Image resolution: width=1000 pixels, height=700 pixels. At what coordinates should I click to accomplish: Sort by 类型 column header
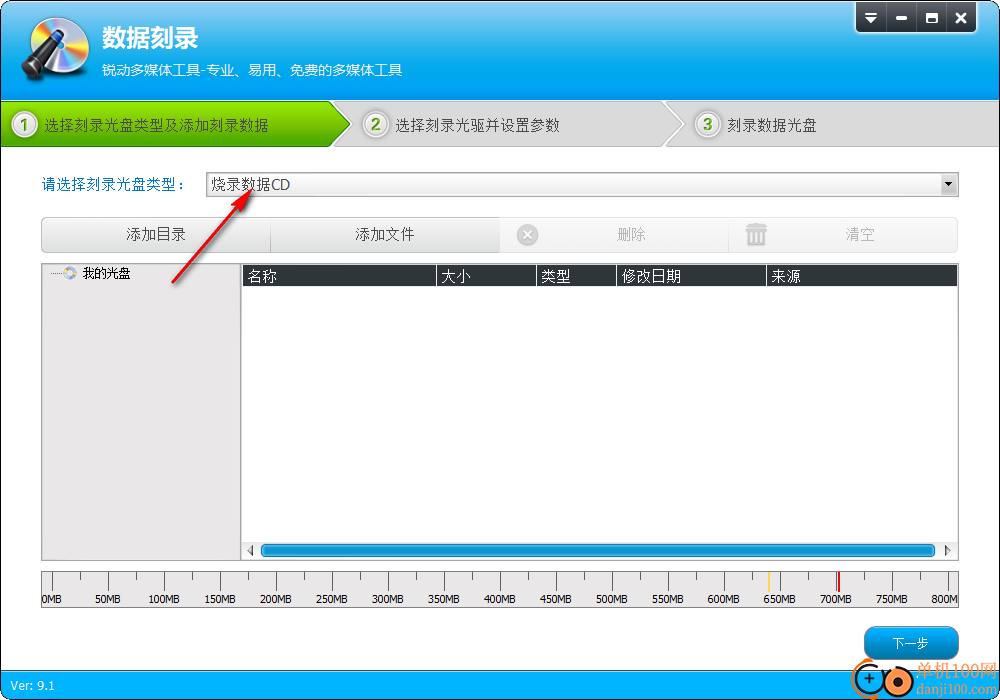576,276
